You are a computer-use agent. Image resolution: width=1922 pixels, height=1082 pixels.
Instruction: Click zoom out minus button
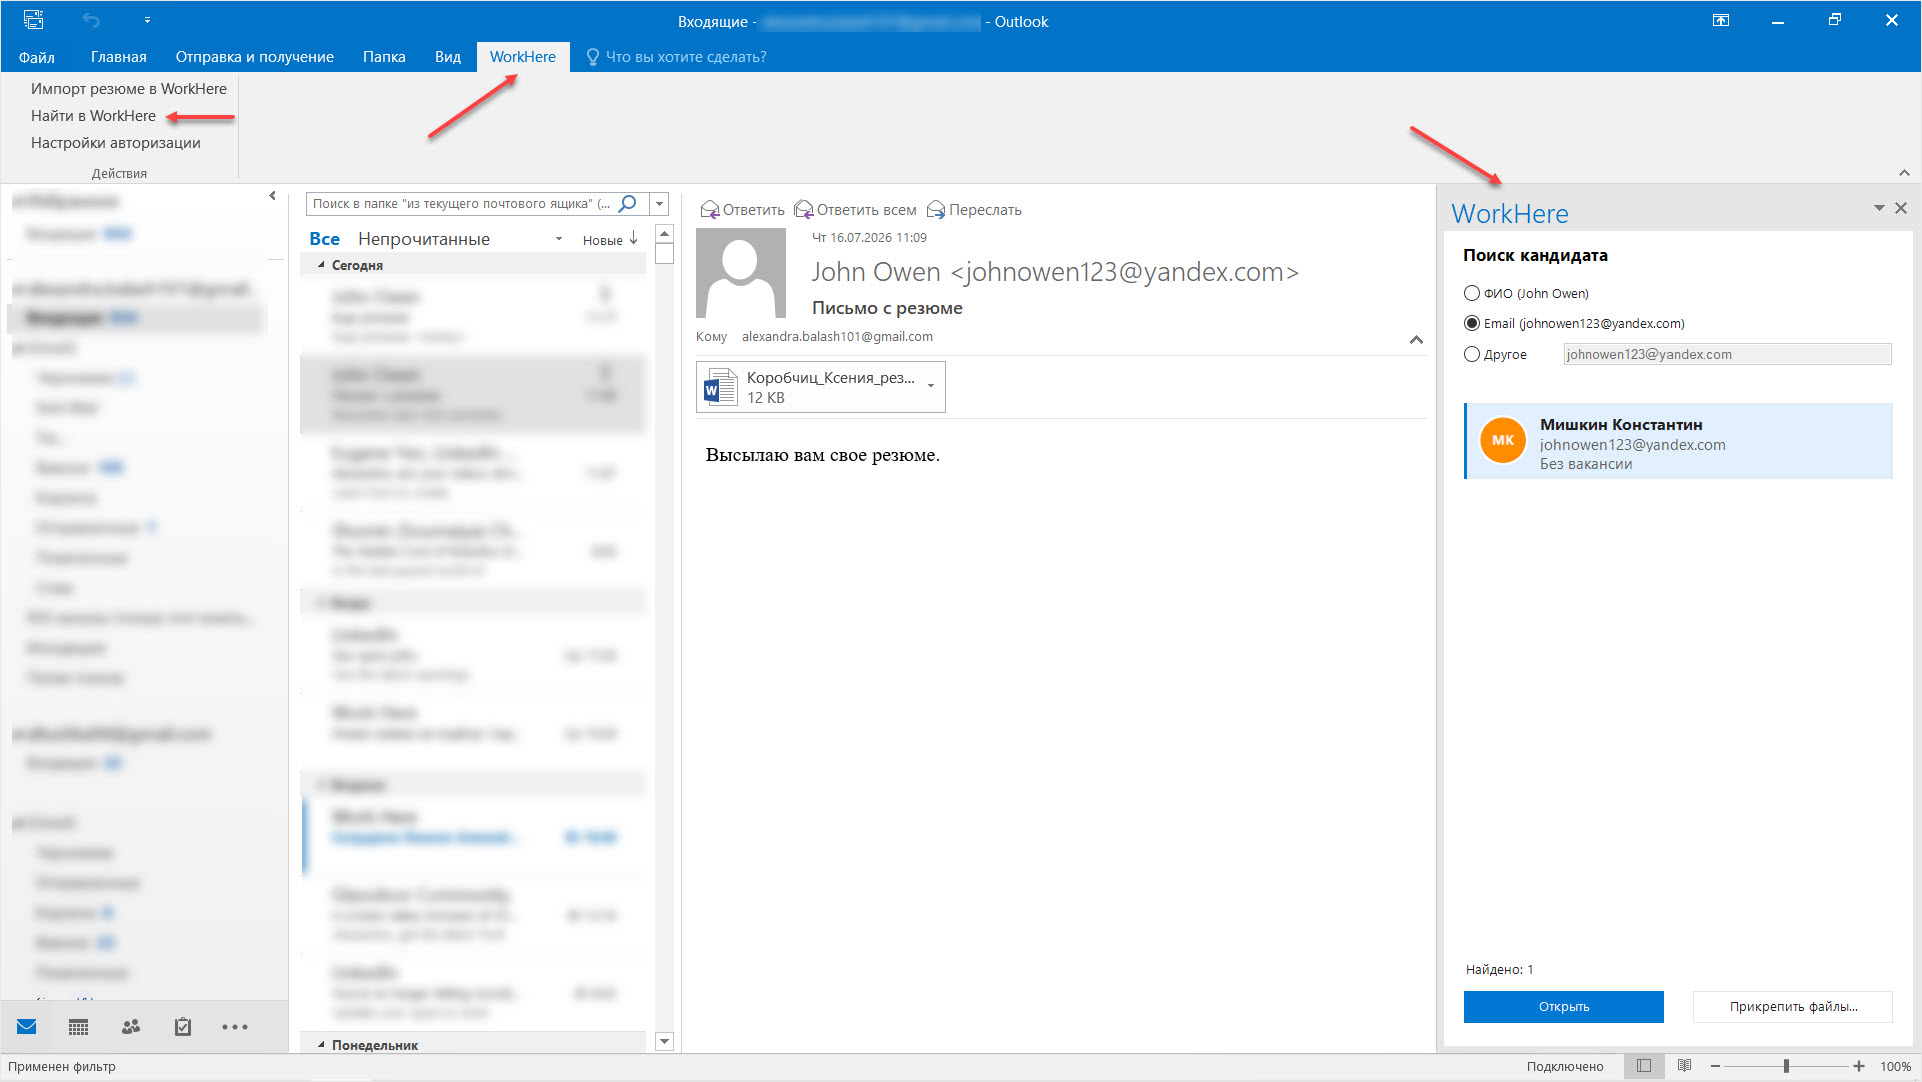click(1715, 1067)
